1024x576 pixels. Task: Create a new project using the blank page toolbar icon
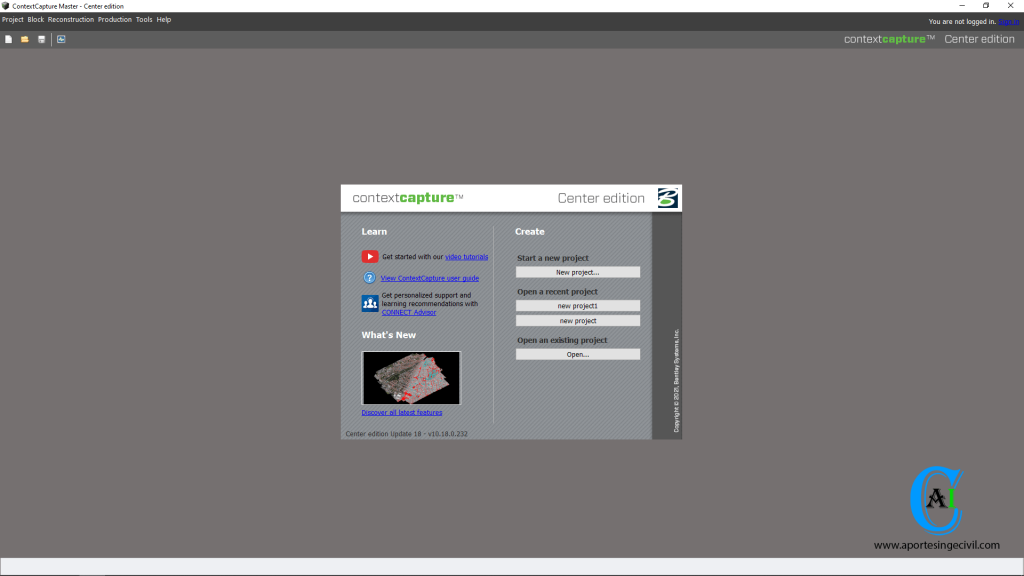9,39
